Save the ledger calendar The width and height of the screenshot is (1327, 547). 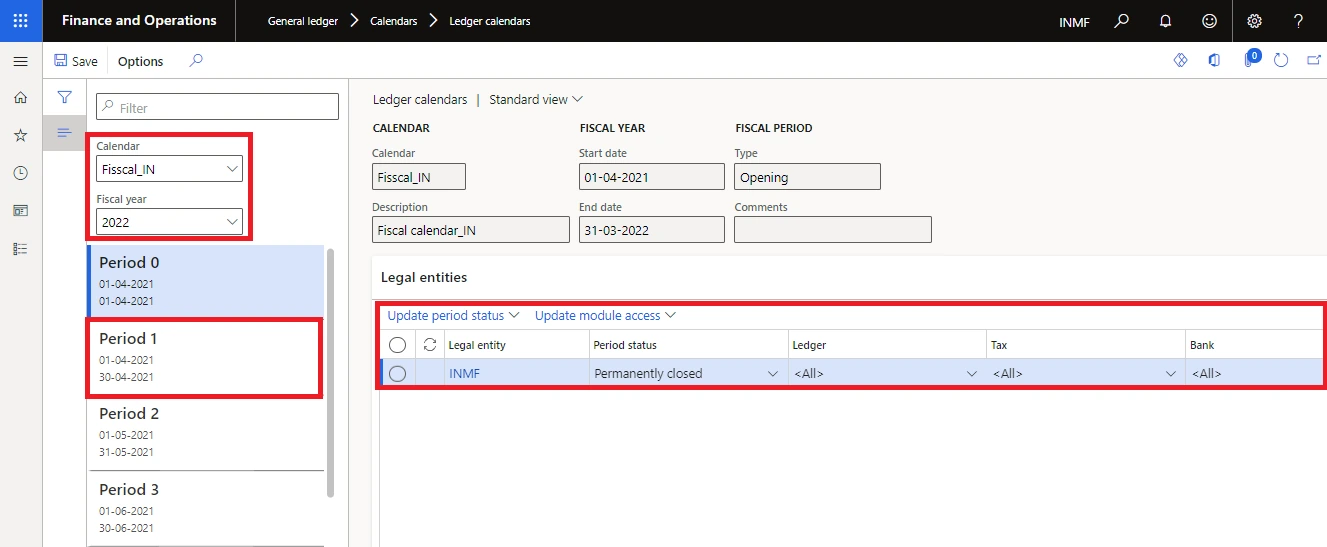(x=76, y=61)
